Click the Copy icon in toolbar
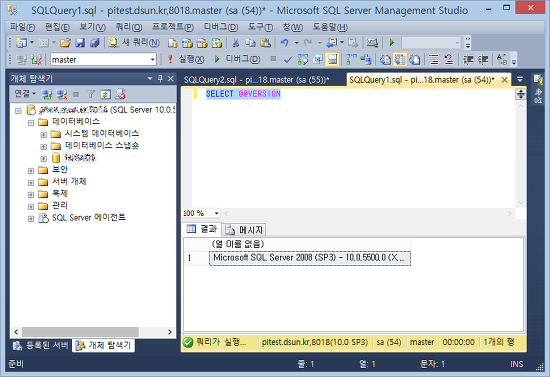550x377 pixels. pyautogui.click(x=250, y=43)
